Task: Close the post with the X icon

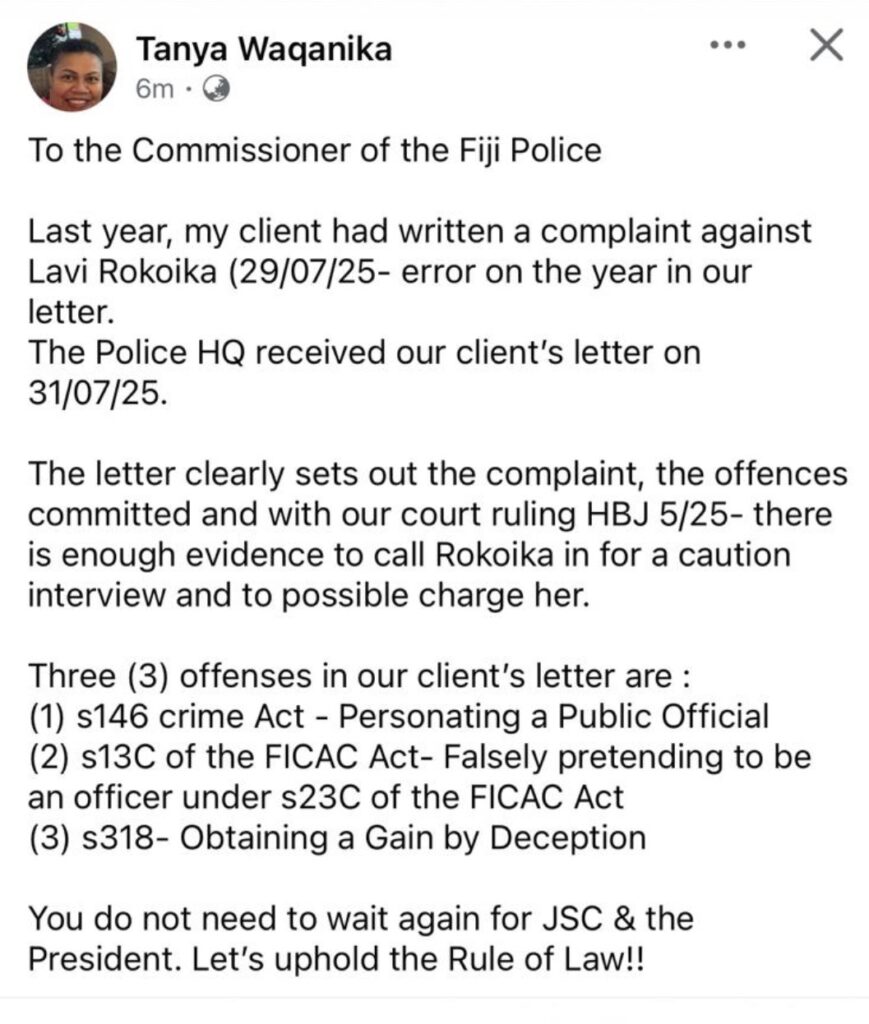Action: coord(826,46)
